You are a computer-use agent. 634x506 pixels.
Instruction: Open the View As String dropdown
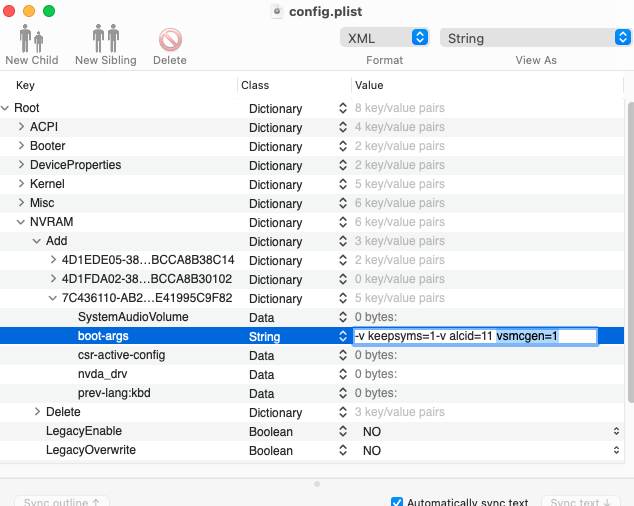click(x=536, y=38)
